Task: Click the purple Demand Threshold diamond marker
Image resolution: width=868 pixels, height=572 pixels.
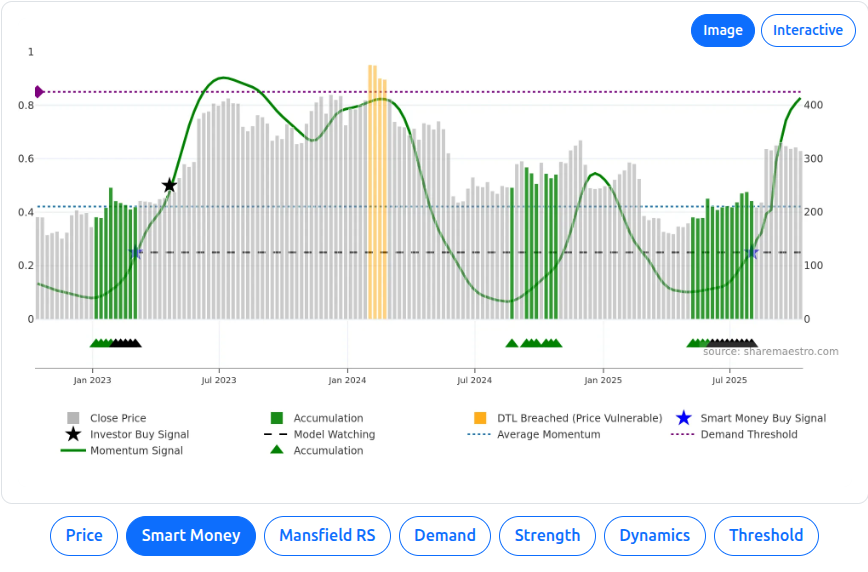Action: pos(39,92)
